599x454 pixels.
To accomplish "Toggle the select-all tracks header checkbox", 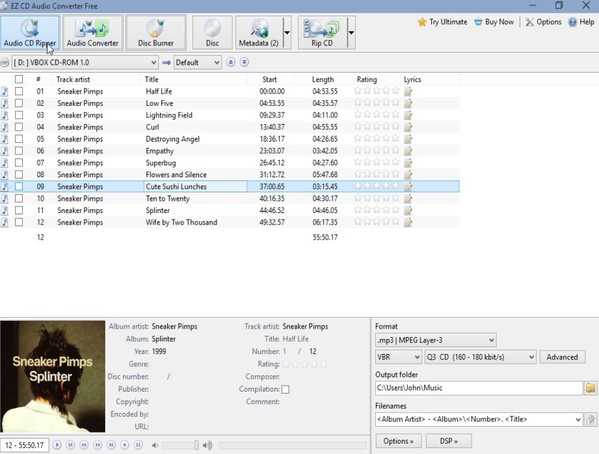I will coord(19,79).
